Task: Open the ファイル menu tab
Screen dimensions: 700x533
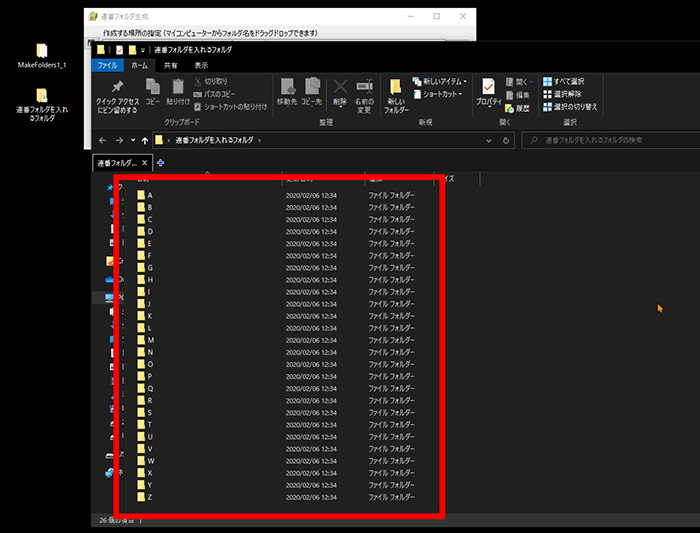Action: [107, 65]
